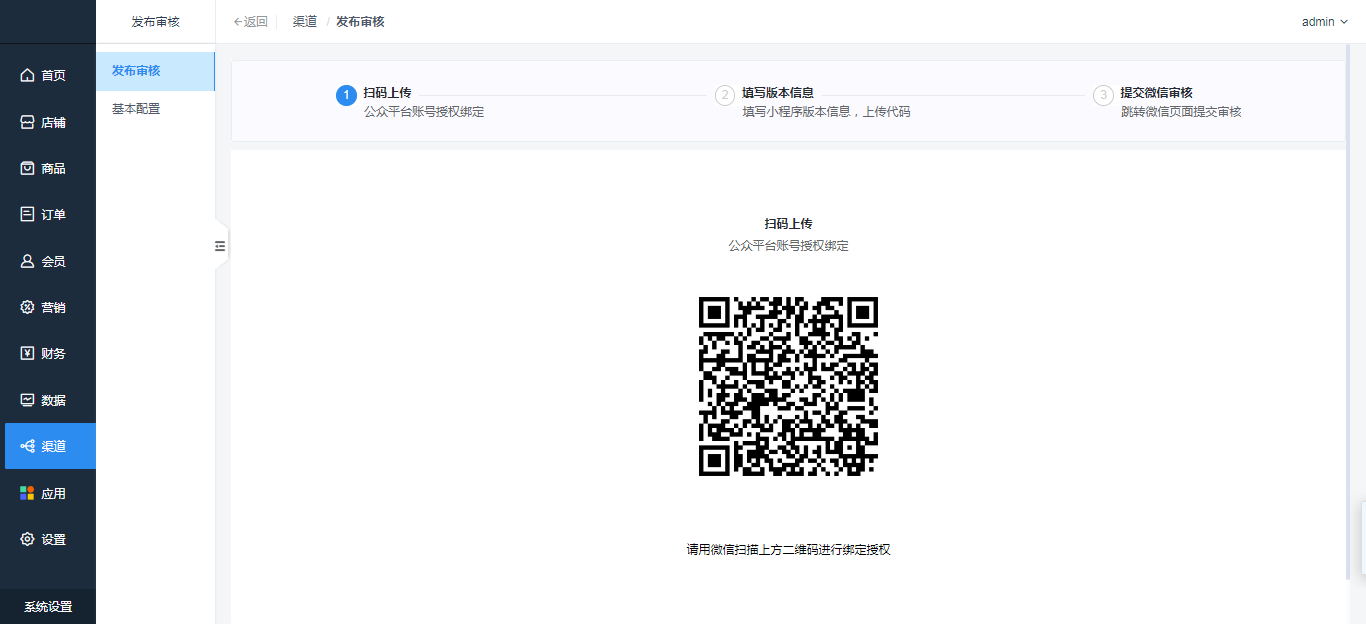Click the 营销 marketing icon
Viewport: 1366px width, 625px height.
[x=27, y=307]
